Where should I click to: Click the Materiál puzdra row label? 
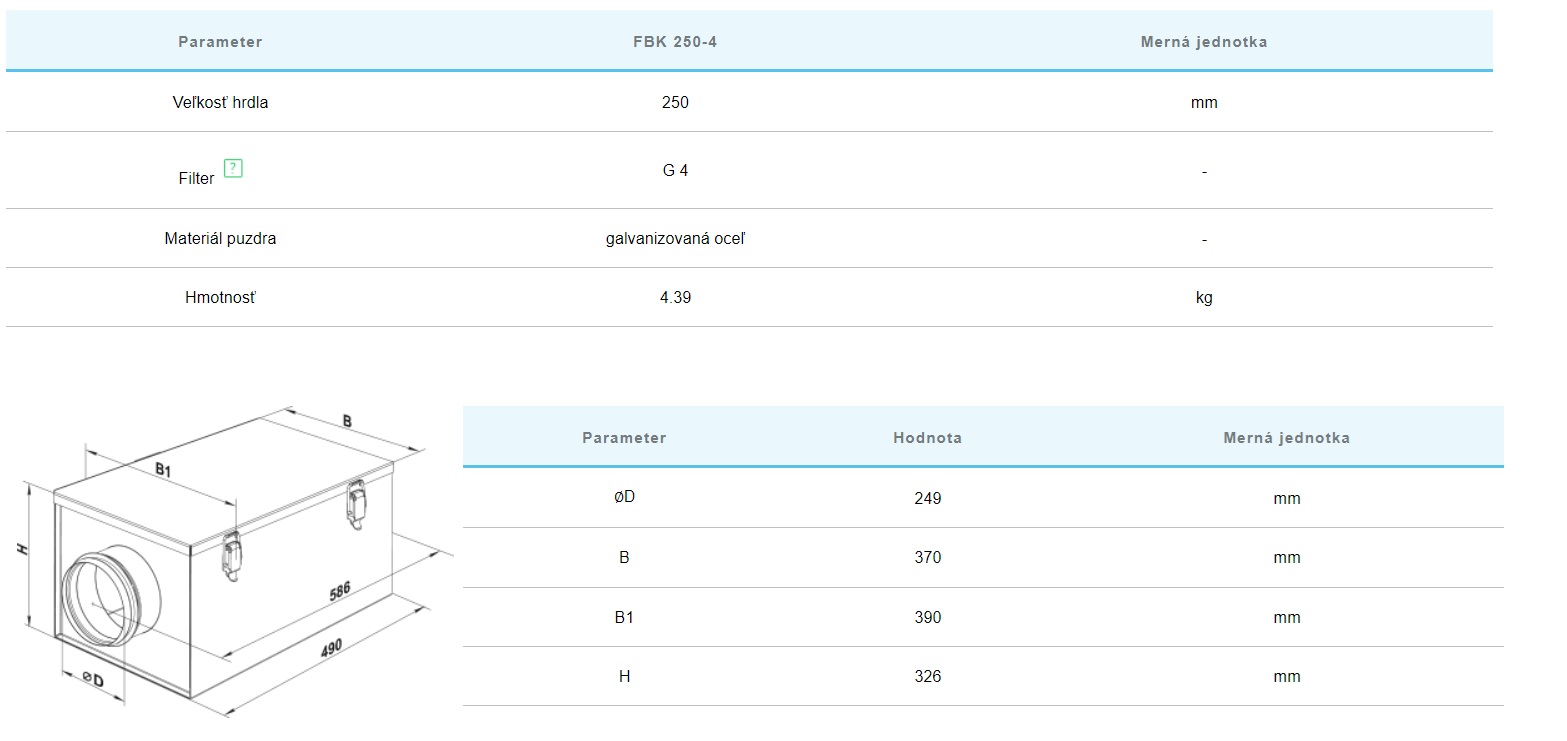point(220,239)
